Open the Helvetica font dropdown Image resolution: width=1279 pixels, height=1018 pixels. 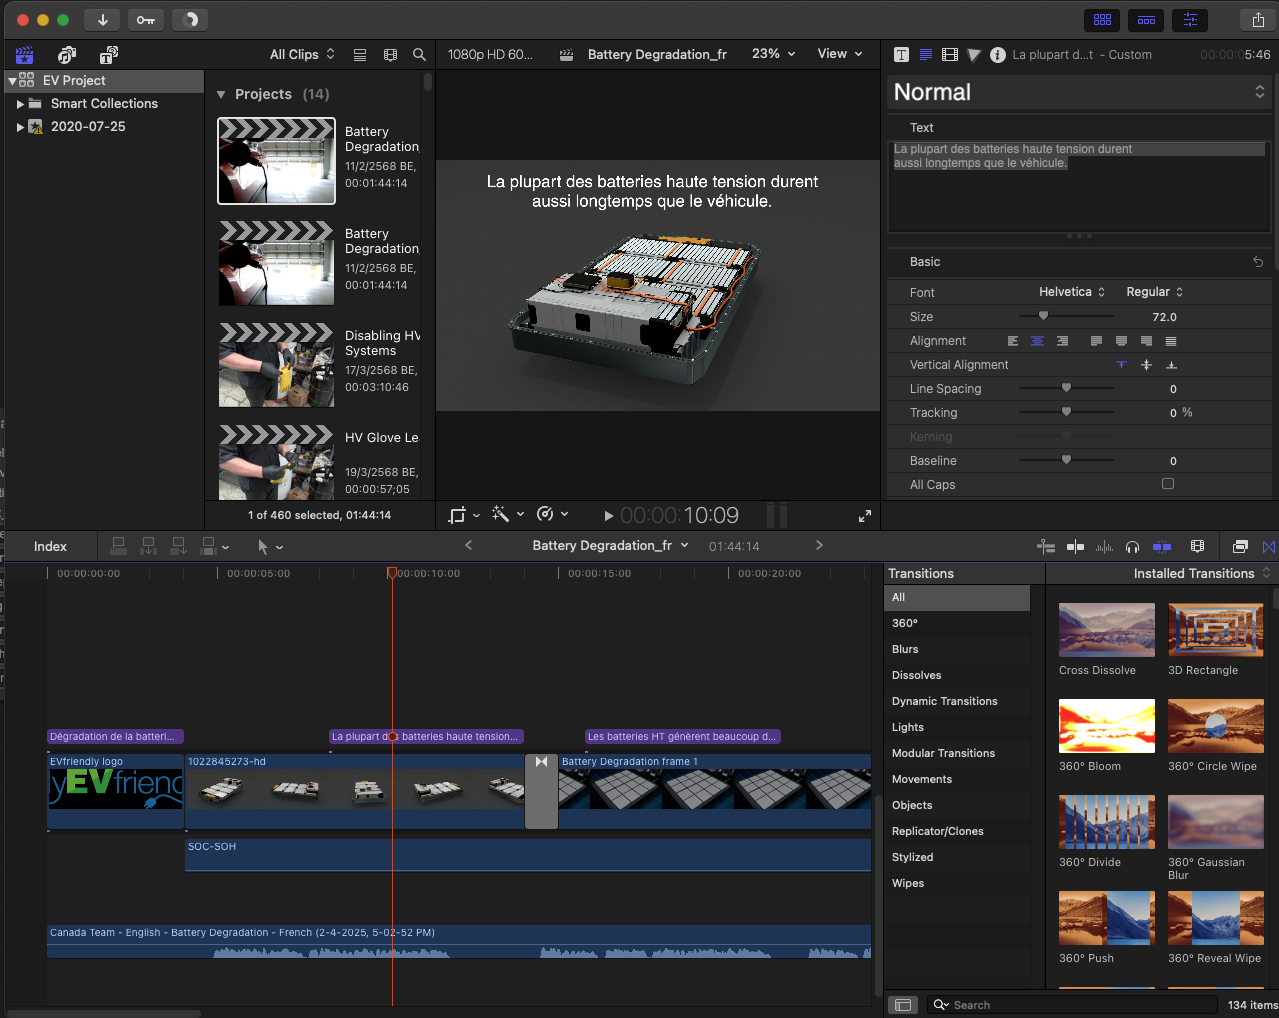pyautogui.click(x=1072, y=292)
